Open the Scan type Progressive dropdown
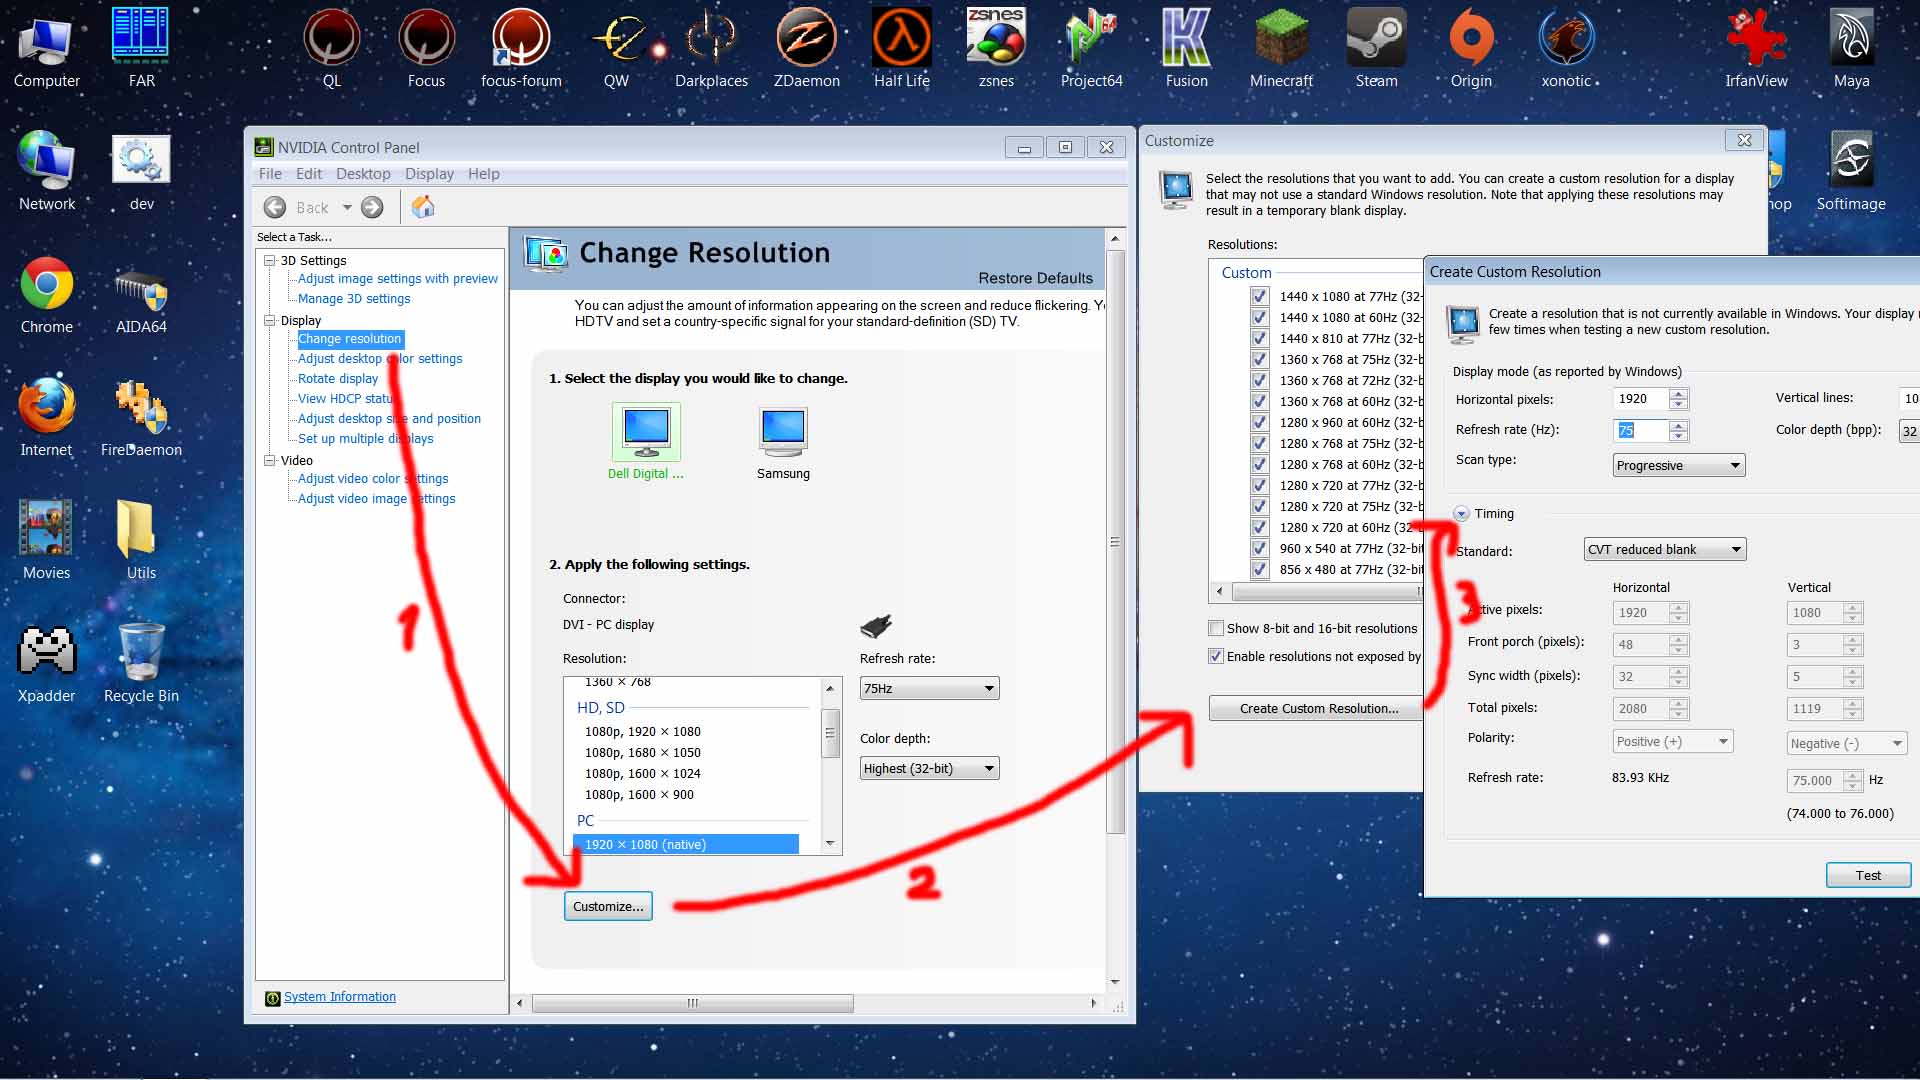1920x1080 pixels. tap(1678, 465)
